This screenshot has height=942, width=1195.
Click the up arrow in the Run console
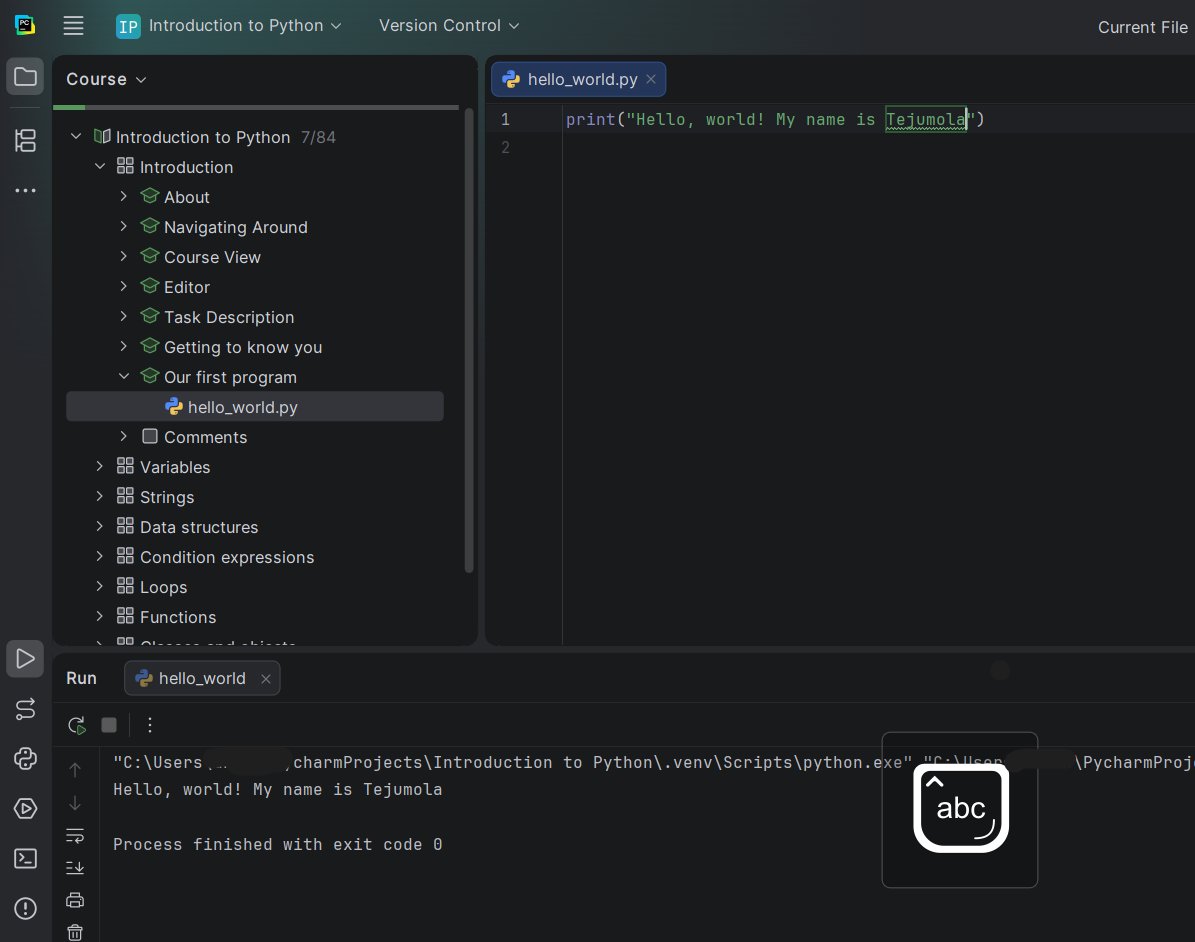point(75,771)
